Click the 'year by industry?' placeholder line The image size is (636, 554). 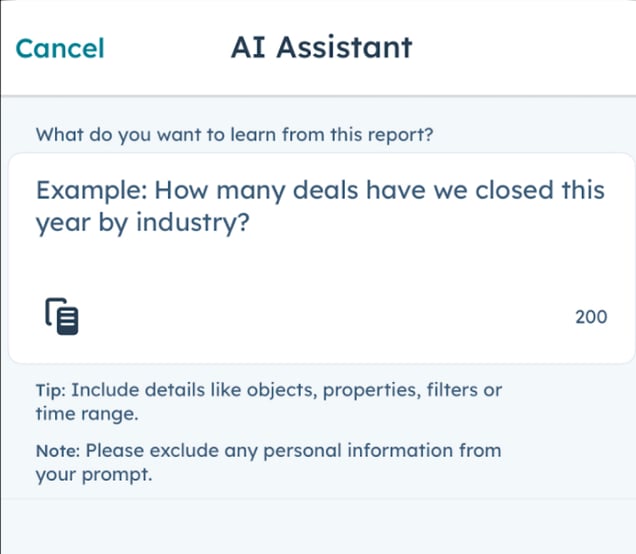click(142, 225)
